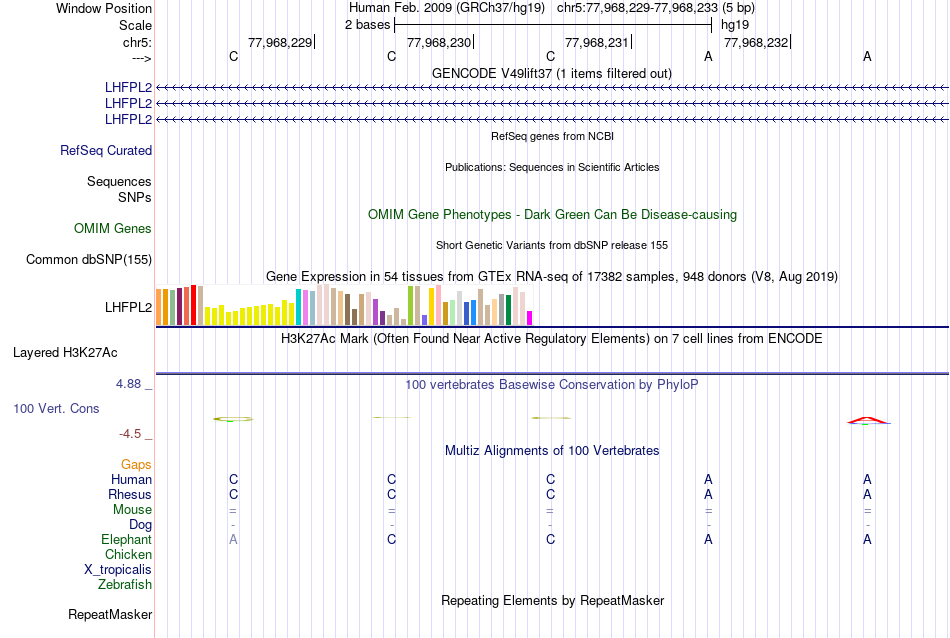The height and width of the screenshot is (638, 950).
Task: Click the '77,968,229' ruler position
Action: (280, 42)
